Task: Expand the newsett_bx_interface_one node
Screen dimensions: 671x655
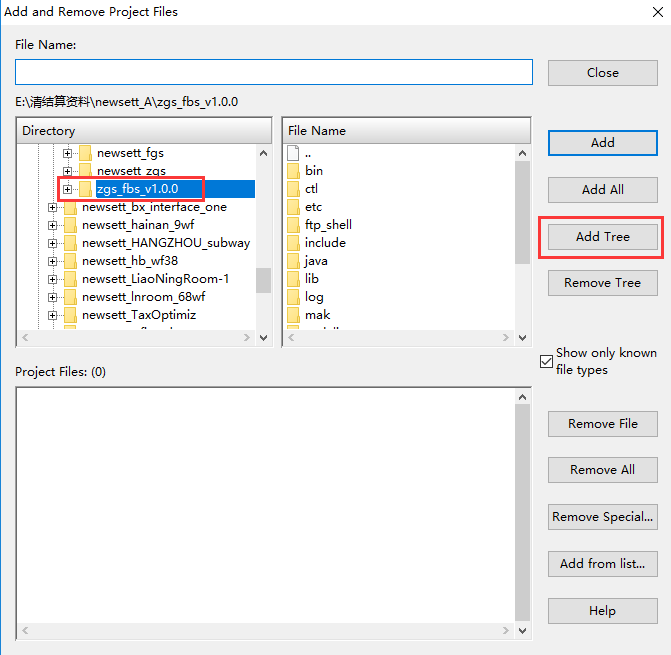Action: coord(52,207)
